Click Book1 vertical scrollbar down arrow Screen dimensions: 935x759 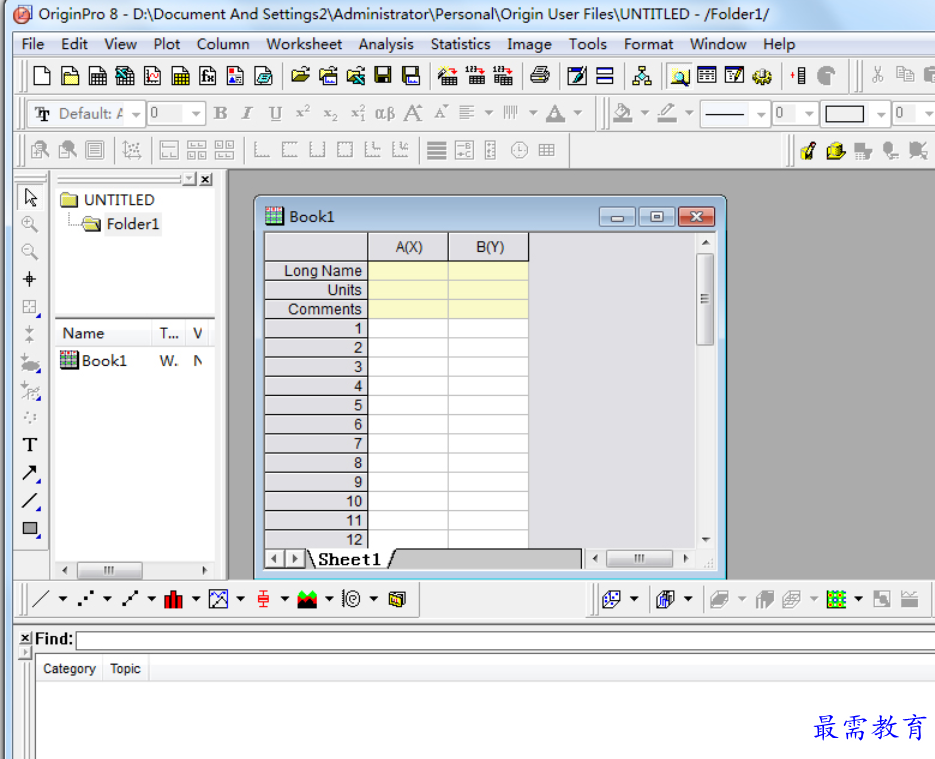tap(705, 539)
